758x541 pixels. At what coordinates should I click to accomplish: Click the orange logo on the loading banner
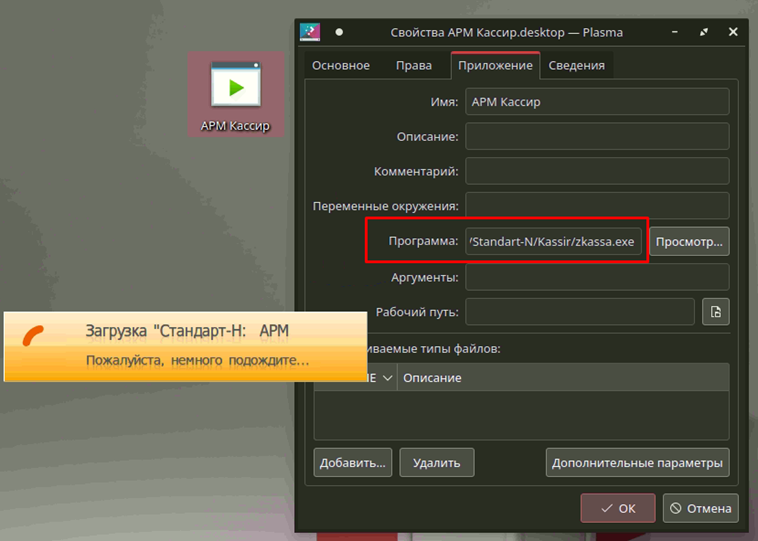[33, 336]
